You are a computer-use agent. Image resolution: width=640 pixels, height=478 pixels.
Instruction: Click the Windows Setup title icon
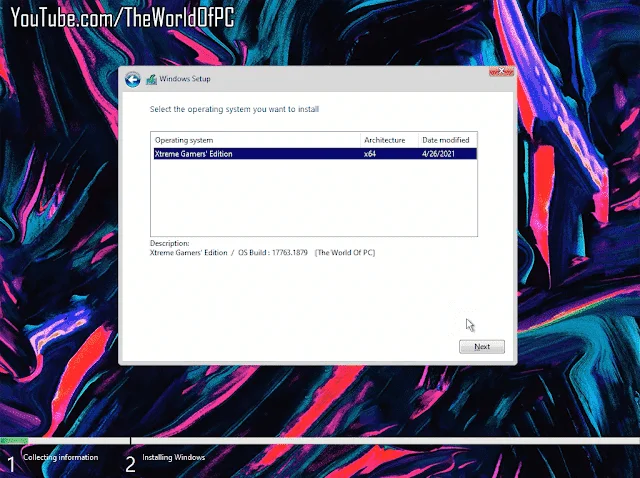[x=151, y=79]
